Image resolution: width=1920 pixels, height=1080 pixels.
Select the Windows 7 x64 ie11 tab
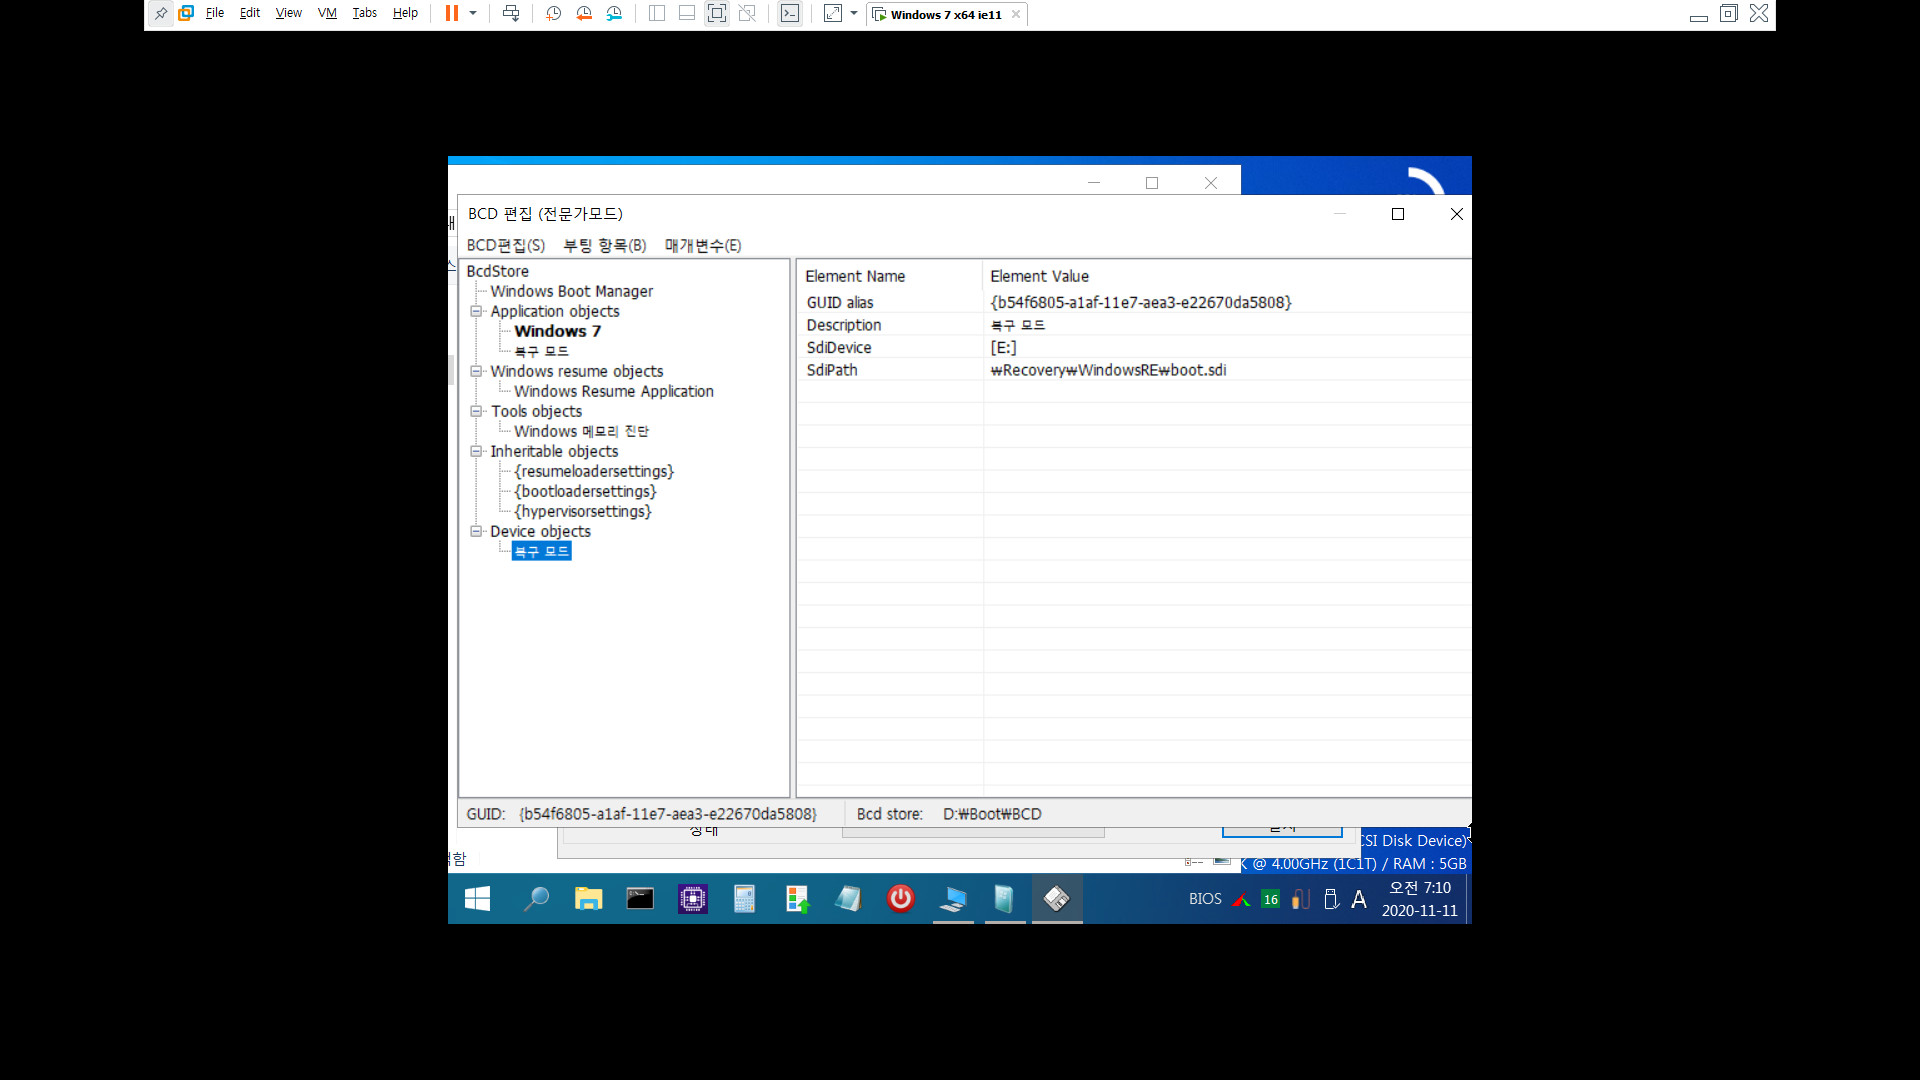click(946, 15)
